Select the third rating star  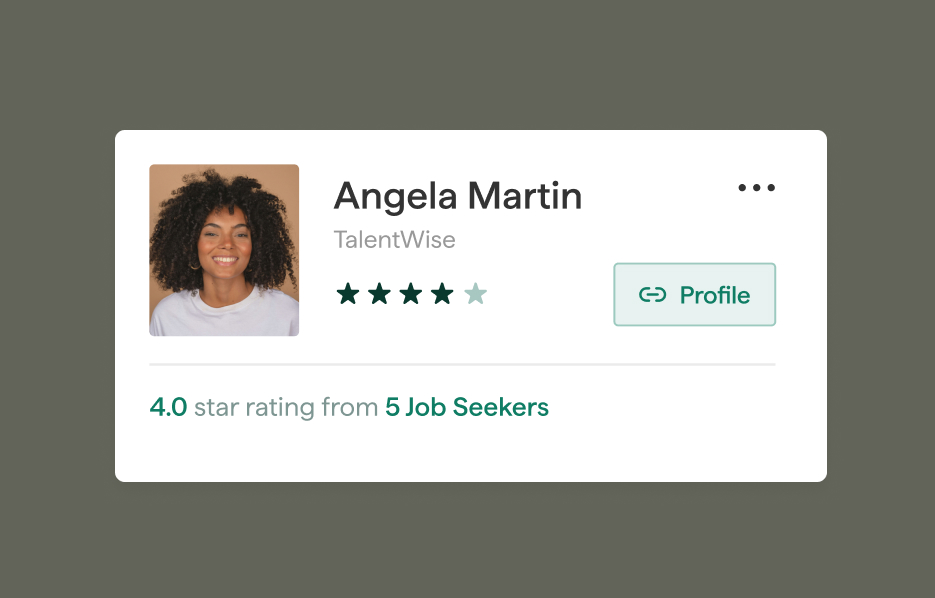click(x=411, y=294)
